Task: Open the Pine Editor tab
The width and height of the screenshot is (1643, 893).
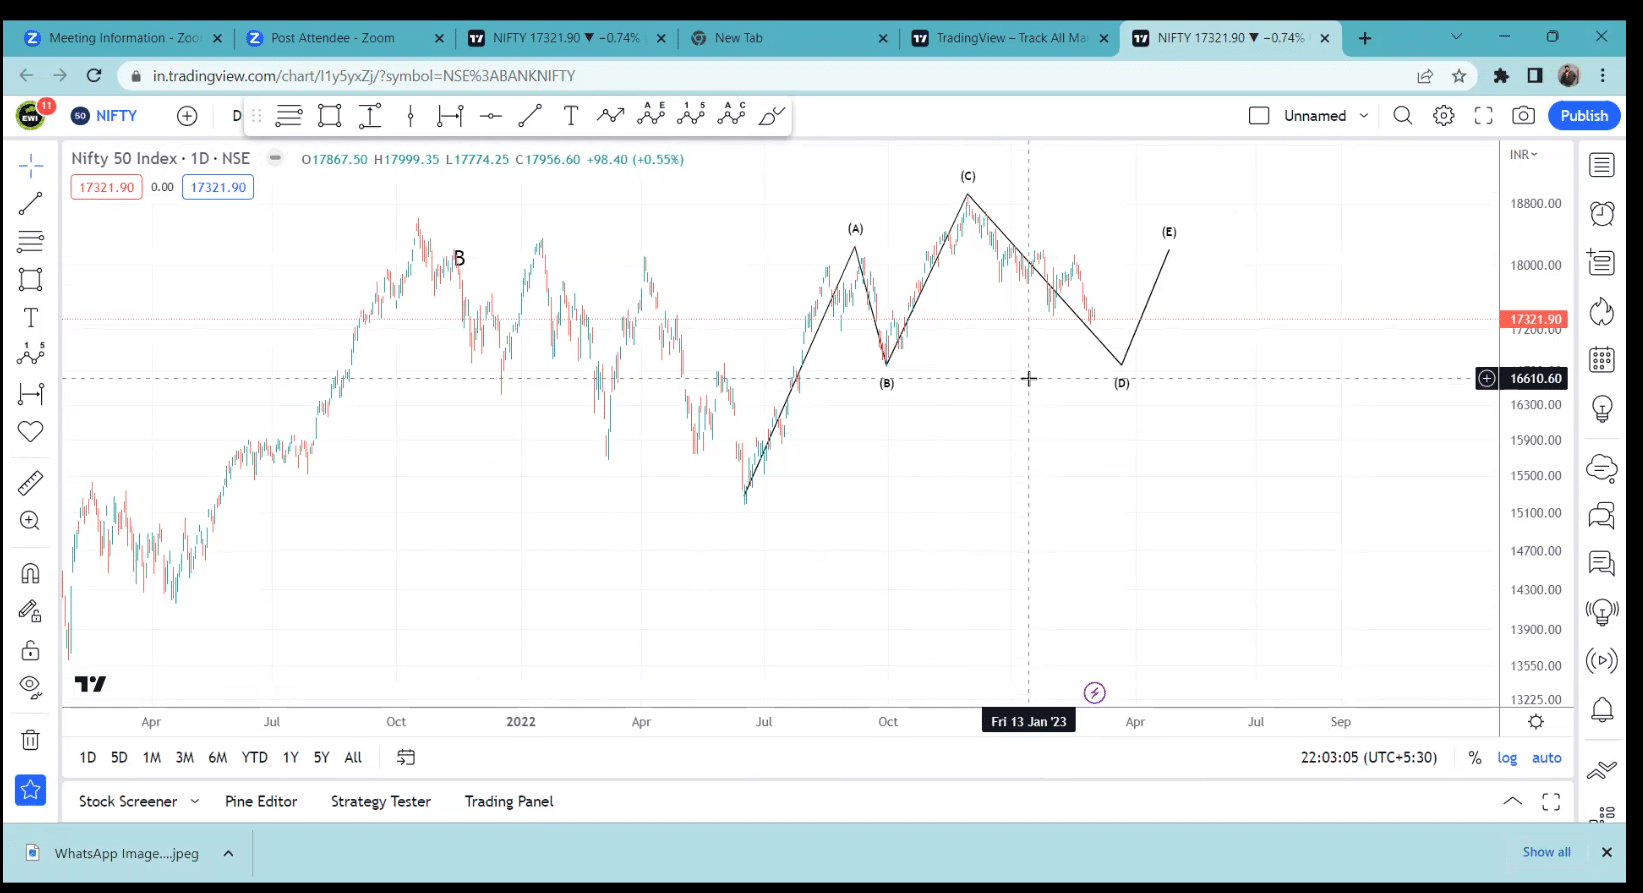Action: (x=261, y=802)
